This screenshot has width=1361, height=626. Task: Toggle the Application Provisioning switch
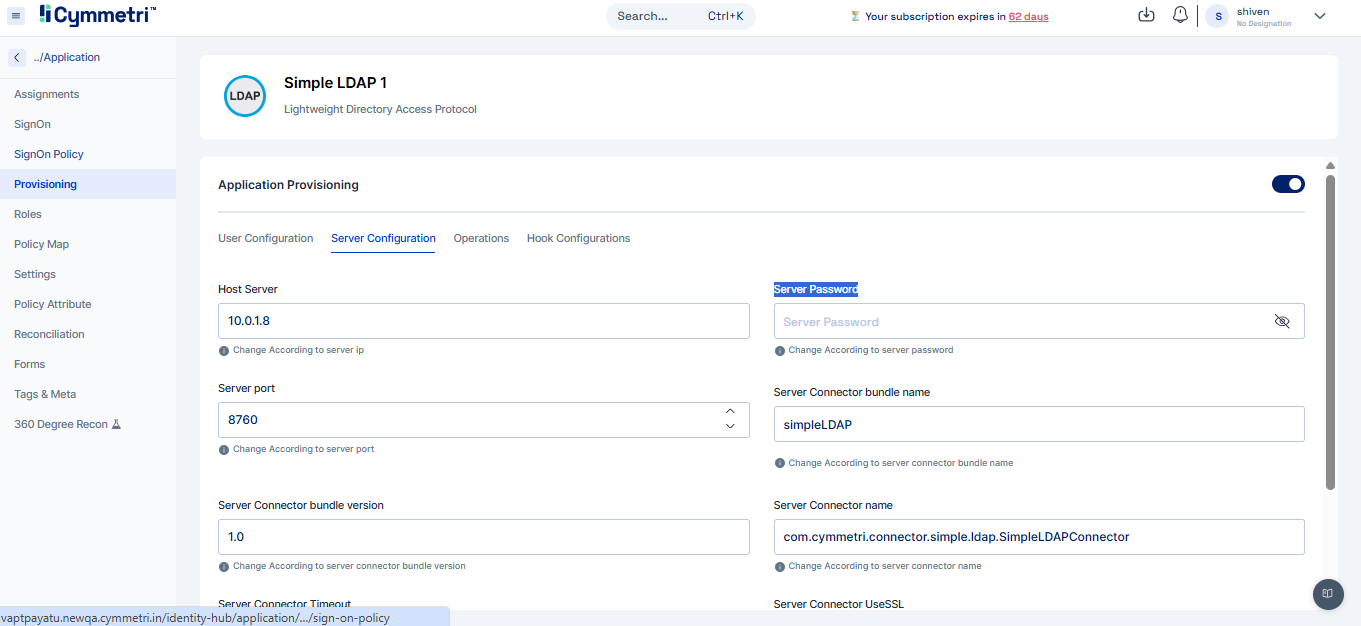(1288, 184)
